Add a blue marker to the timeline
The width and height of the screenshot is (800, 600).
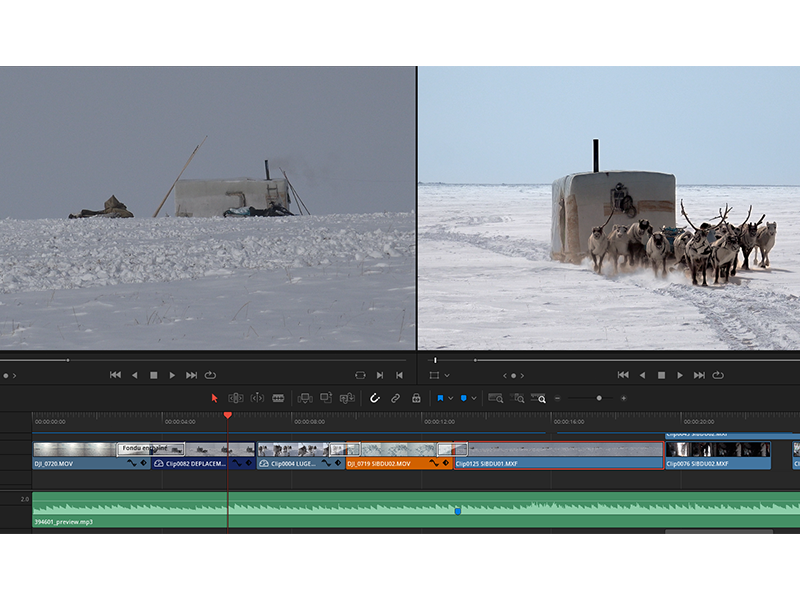[x=464, y=398]
